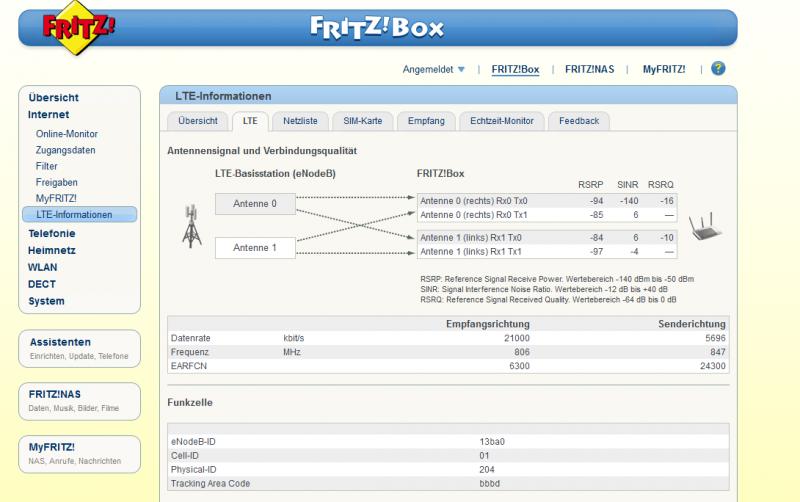Click the EARFCN send value 24300
Image resolution: width=800 pixels, height=502 pixels.
tap(713, 366)
